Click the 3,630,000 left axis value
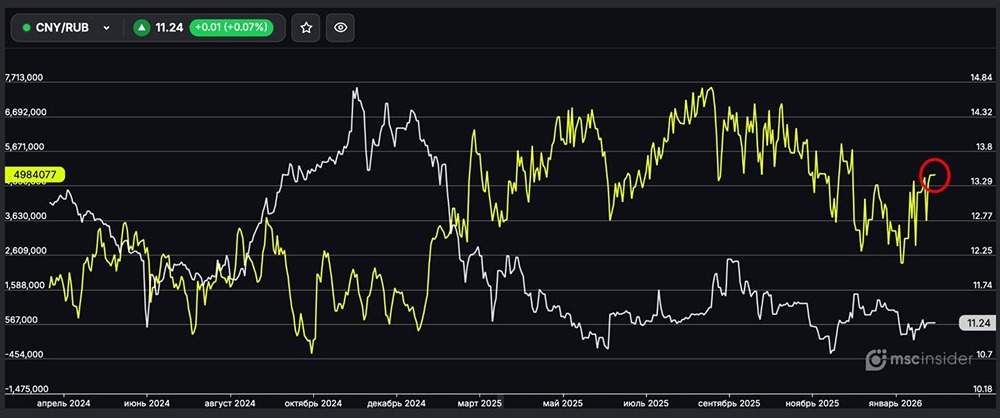The height and width of the screenshot is (418, 1000). tap(24, 216)
